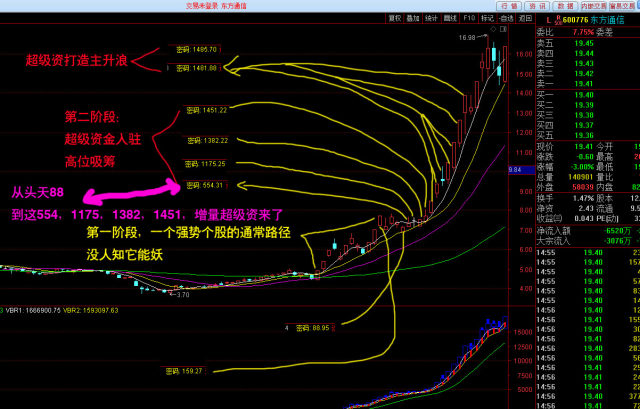Open F10 company information
Viewport: 640px width, 409px height.
[469, 18]
